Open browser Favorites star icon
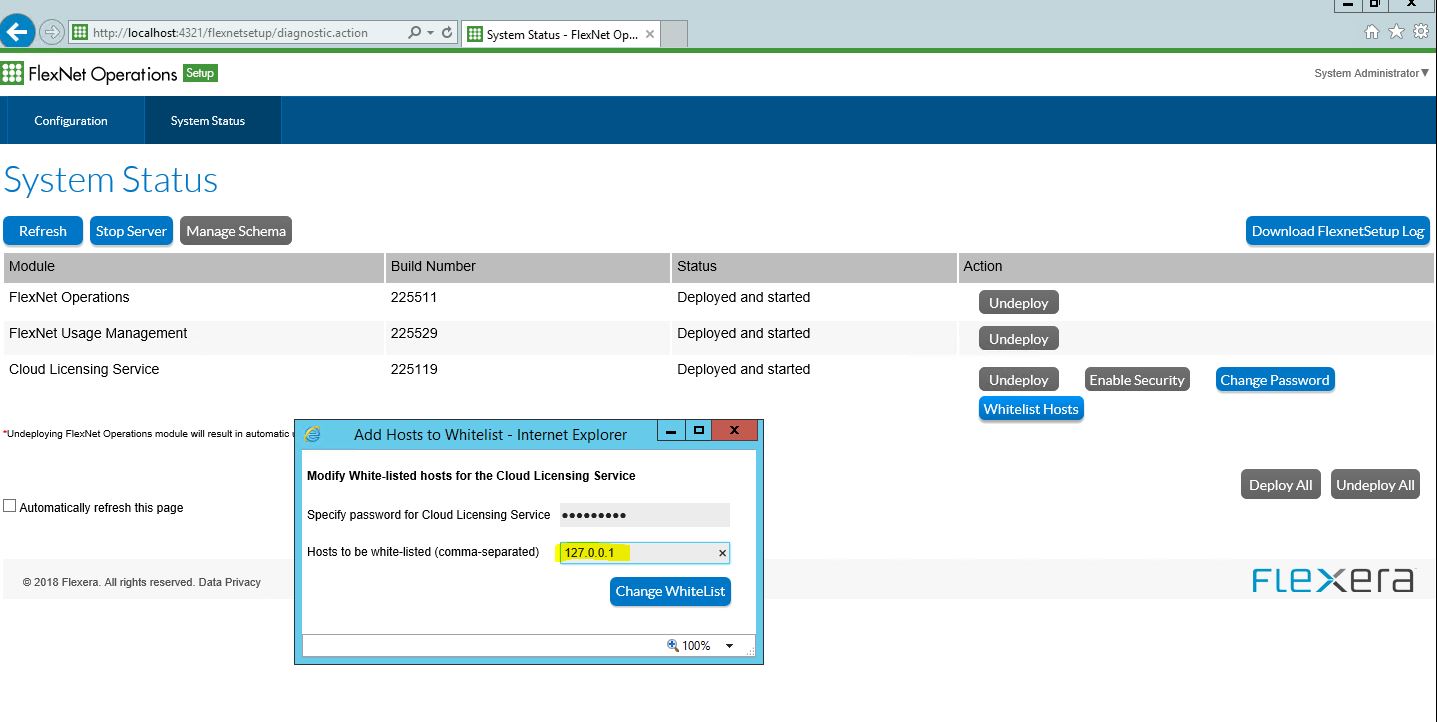Viewport: 1437px width, 722px height. pyautogui.click(x=1396, y=32)
